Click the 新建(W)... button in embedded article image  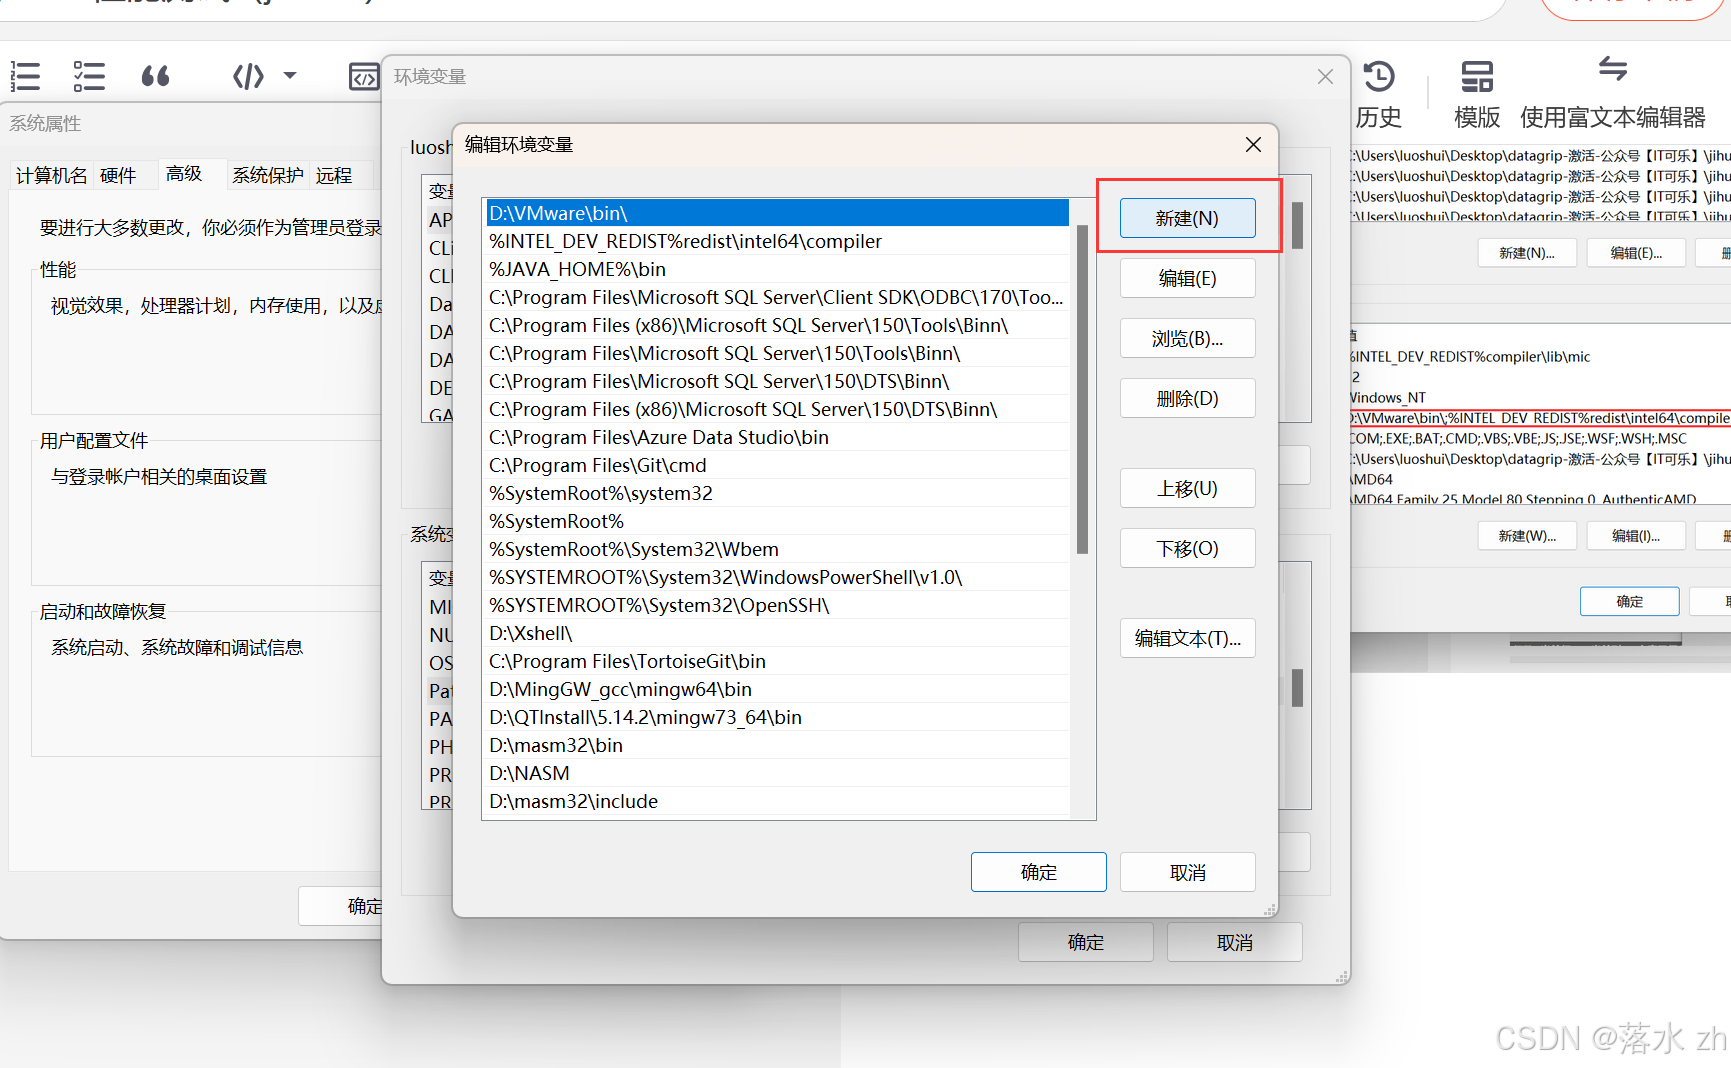coord(1526,536)
